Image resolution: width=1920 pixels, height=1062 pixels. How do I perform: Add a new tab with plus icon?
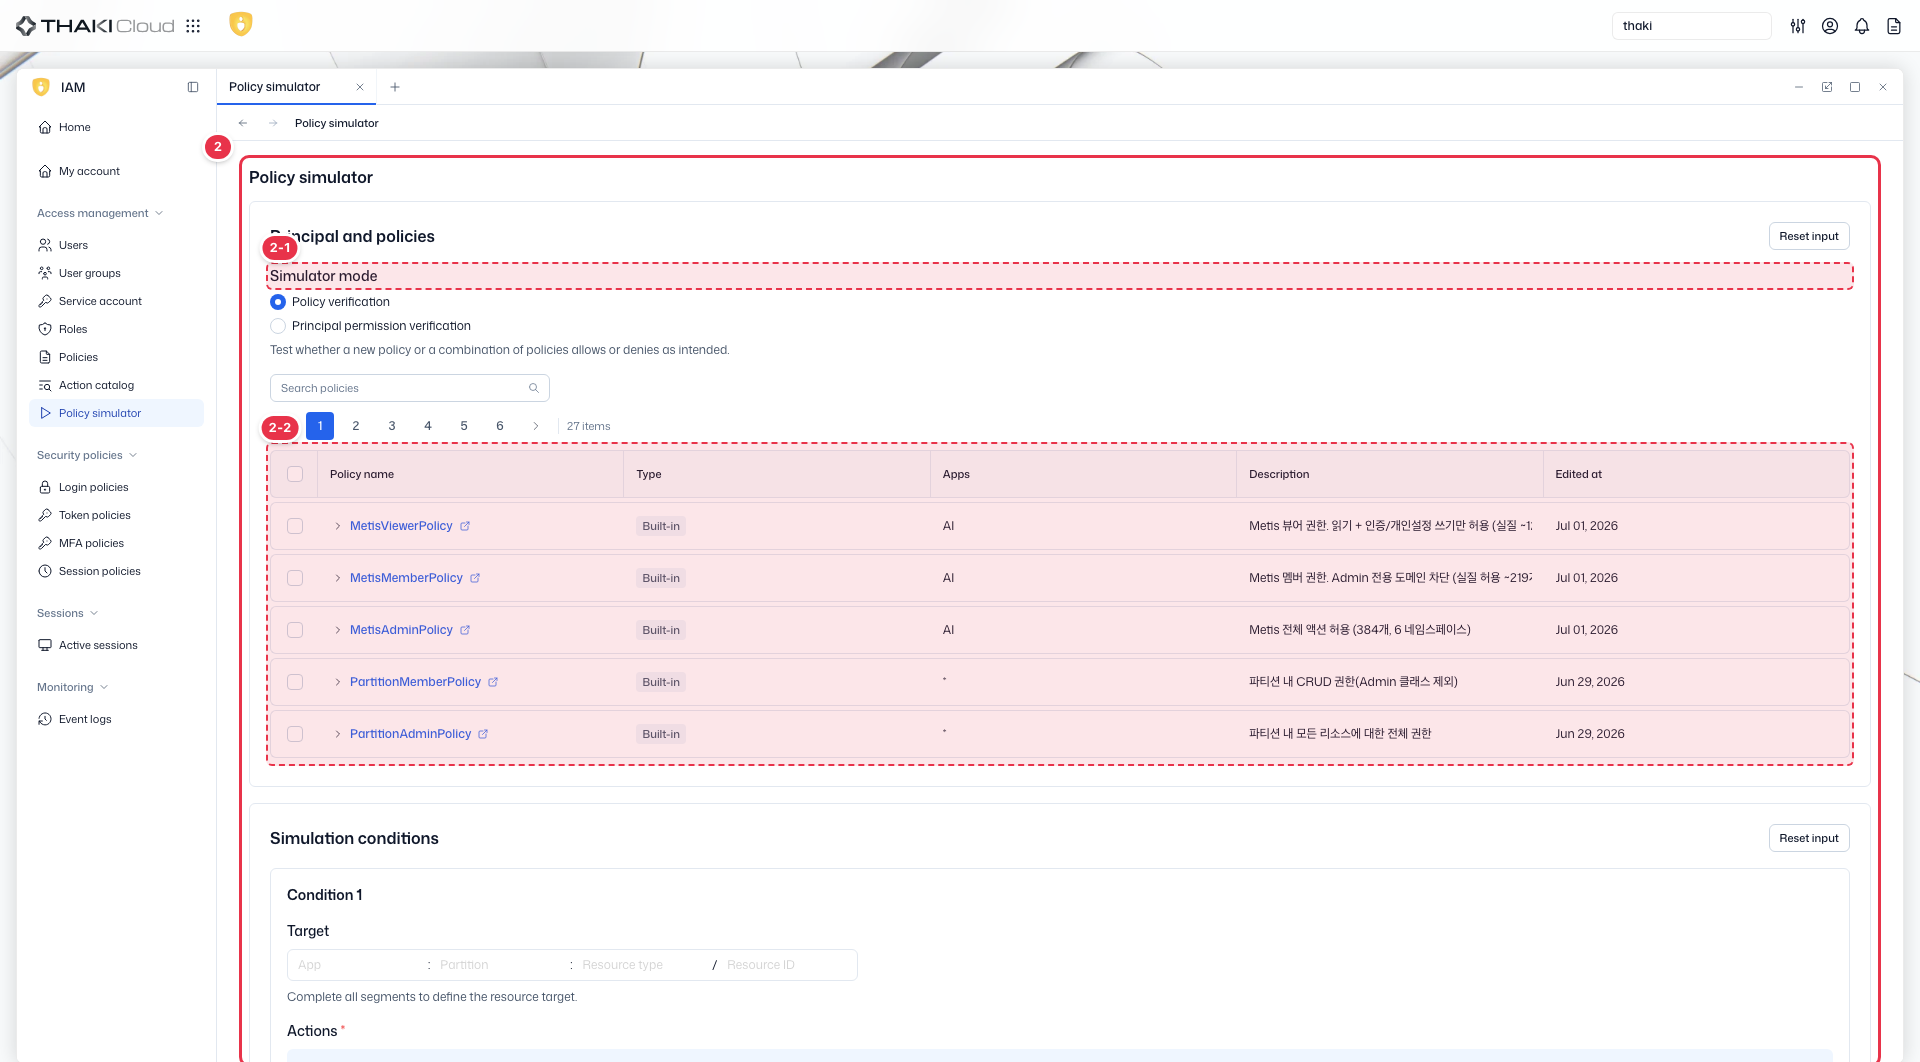tap(395, 87)
